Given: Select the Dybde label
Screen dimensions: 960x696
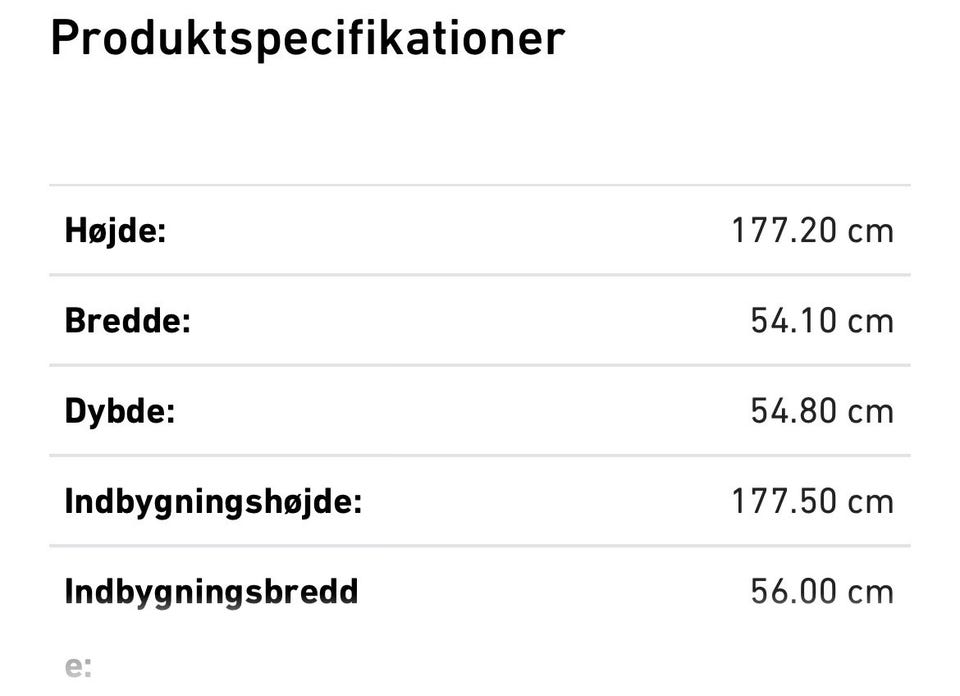Looking at the screenshot, I should coord(120,412).
